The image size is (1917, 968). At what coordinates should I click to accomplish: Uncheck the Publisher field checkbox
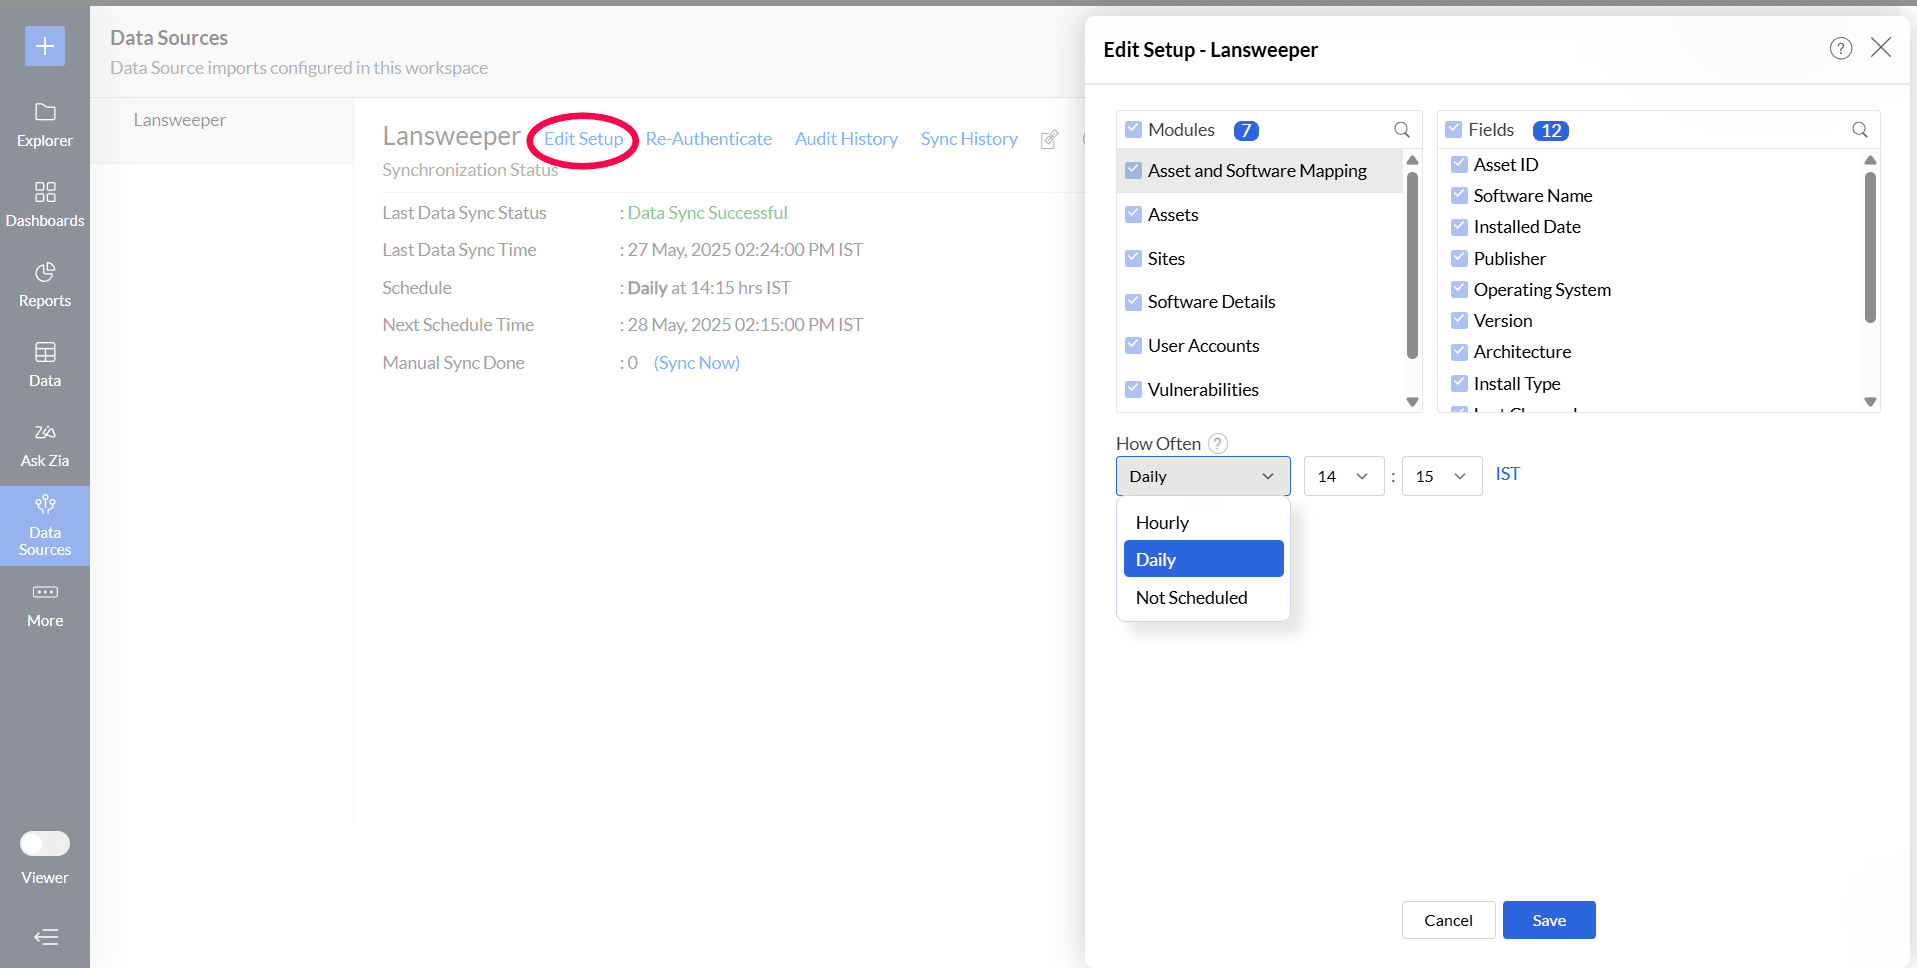(x=1459, y=258)
